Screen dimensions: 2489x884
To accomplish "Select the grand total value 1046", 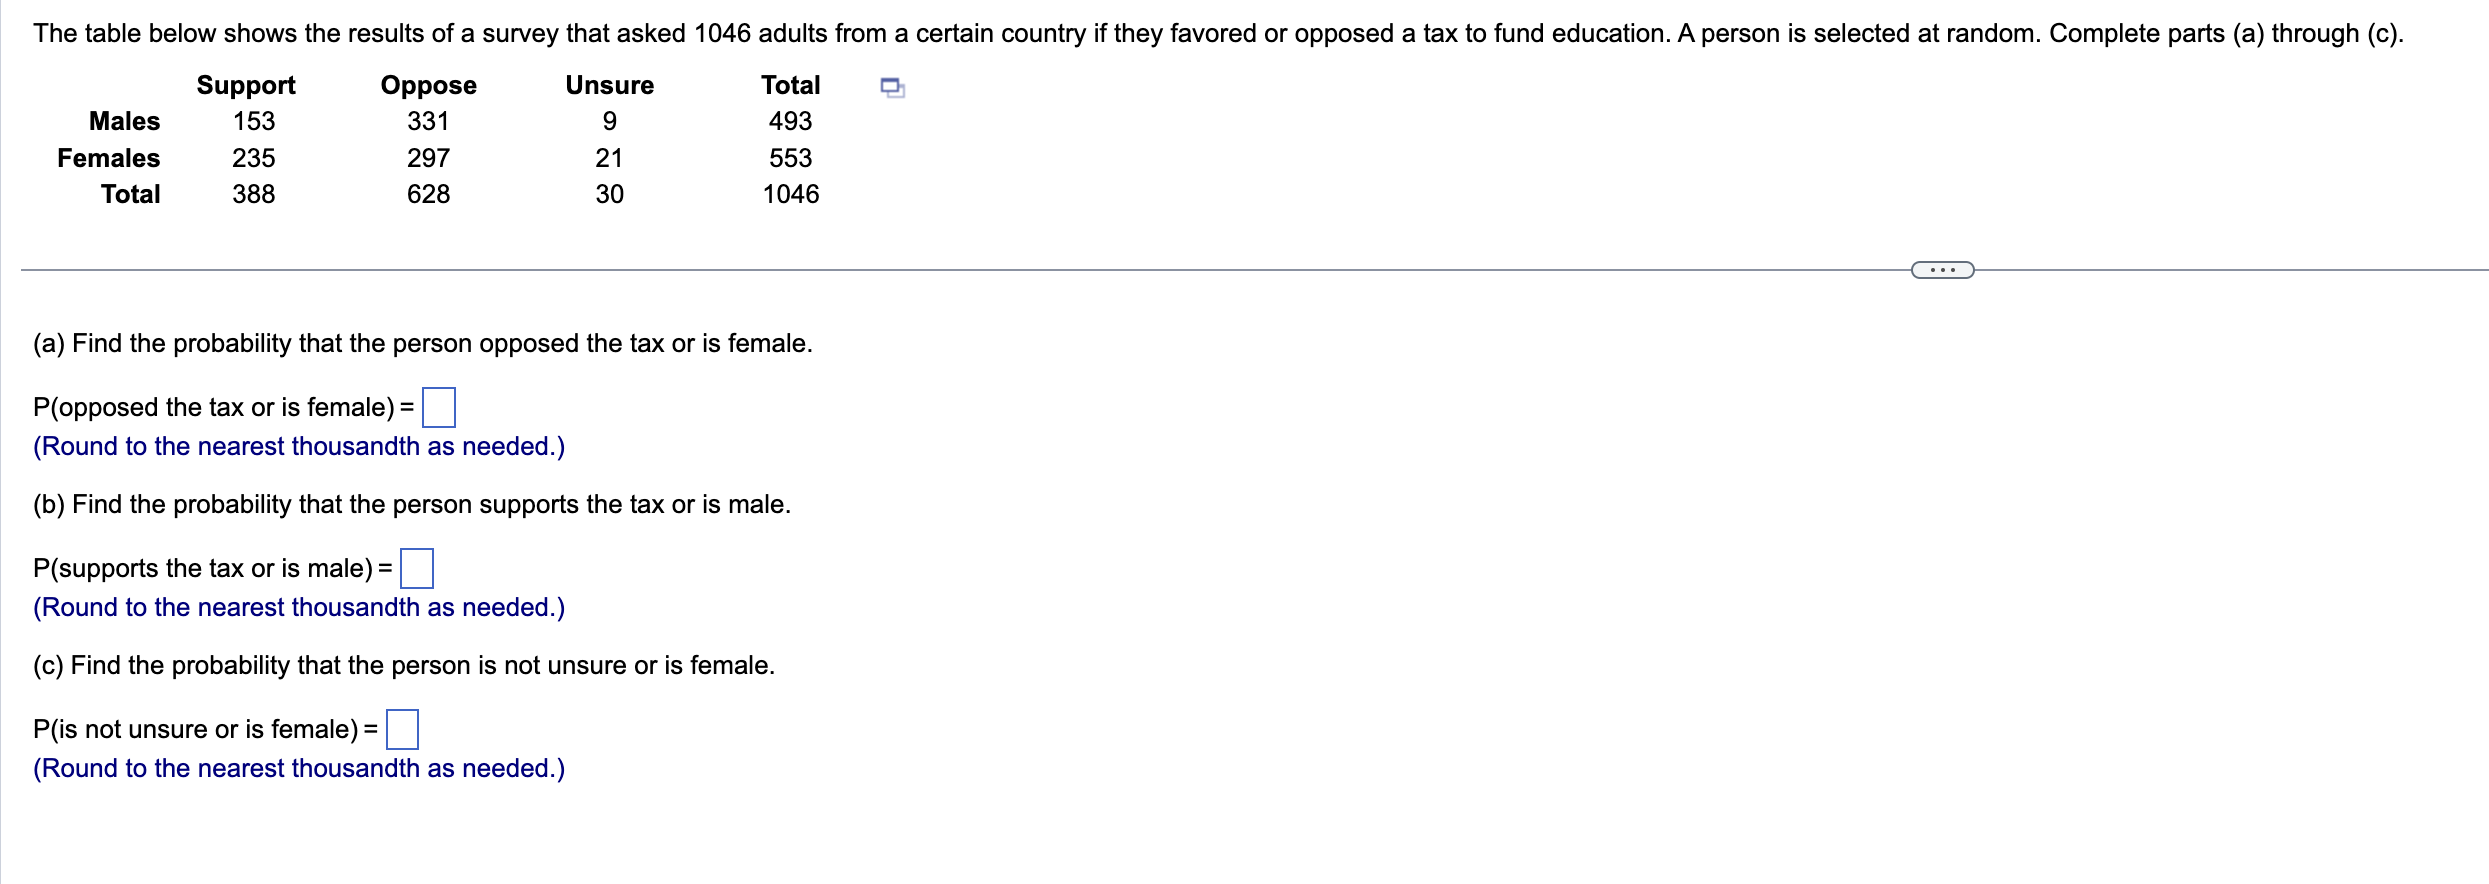I will point(791,194).
